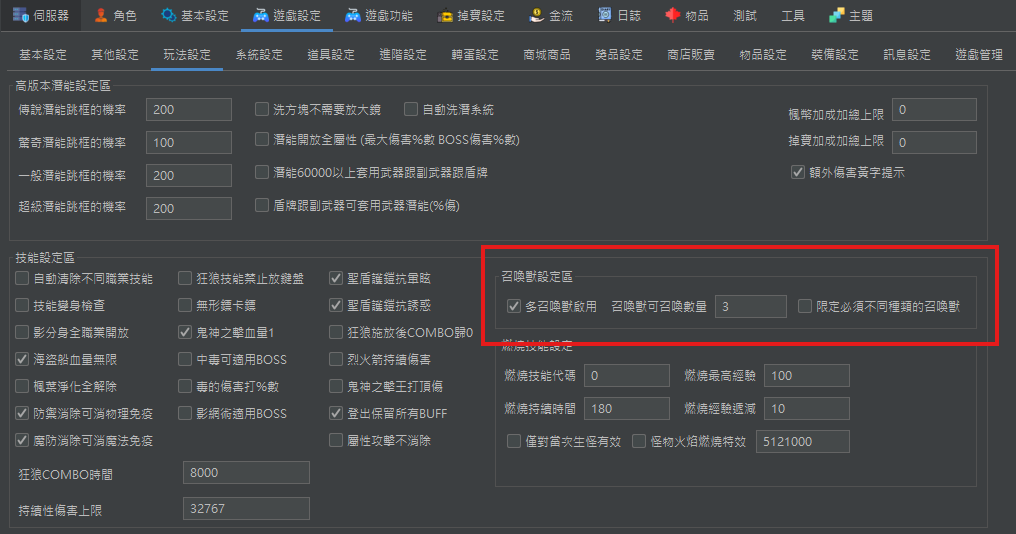Open the 測試 menu tab
The image size is (1016, 534).
pos(745,16)
